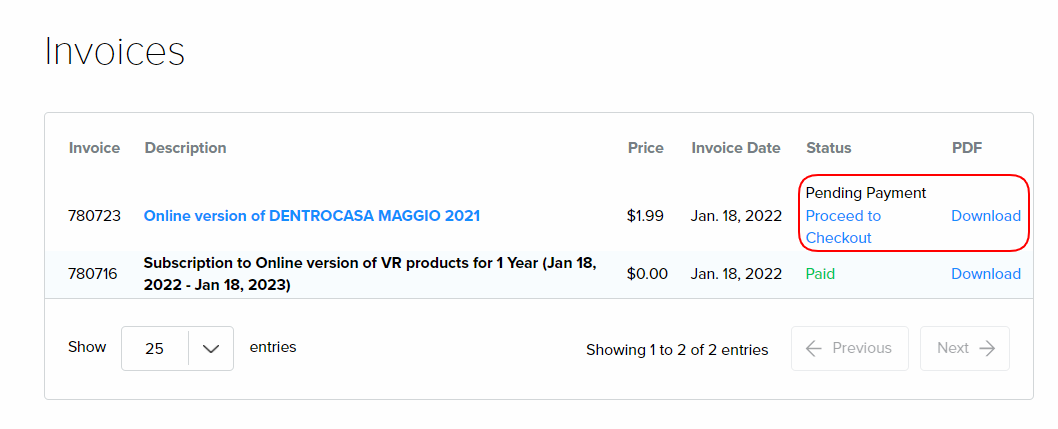1058x429 pixels.
Task: Select invoice number 780716
Action: tap(94, 274)
